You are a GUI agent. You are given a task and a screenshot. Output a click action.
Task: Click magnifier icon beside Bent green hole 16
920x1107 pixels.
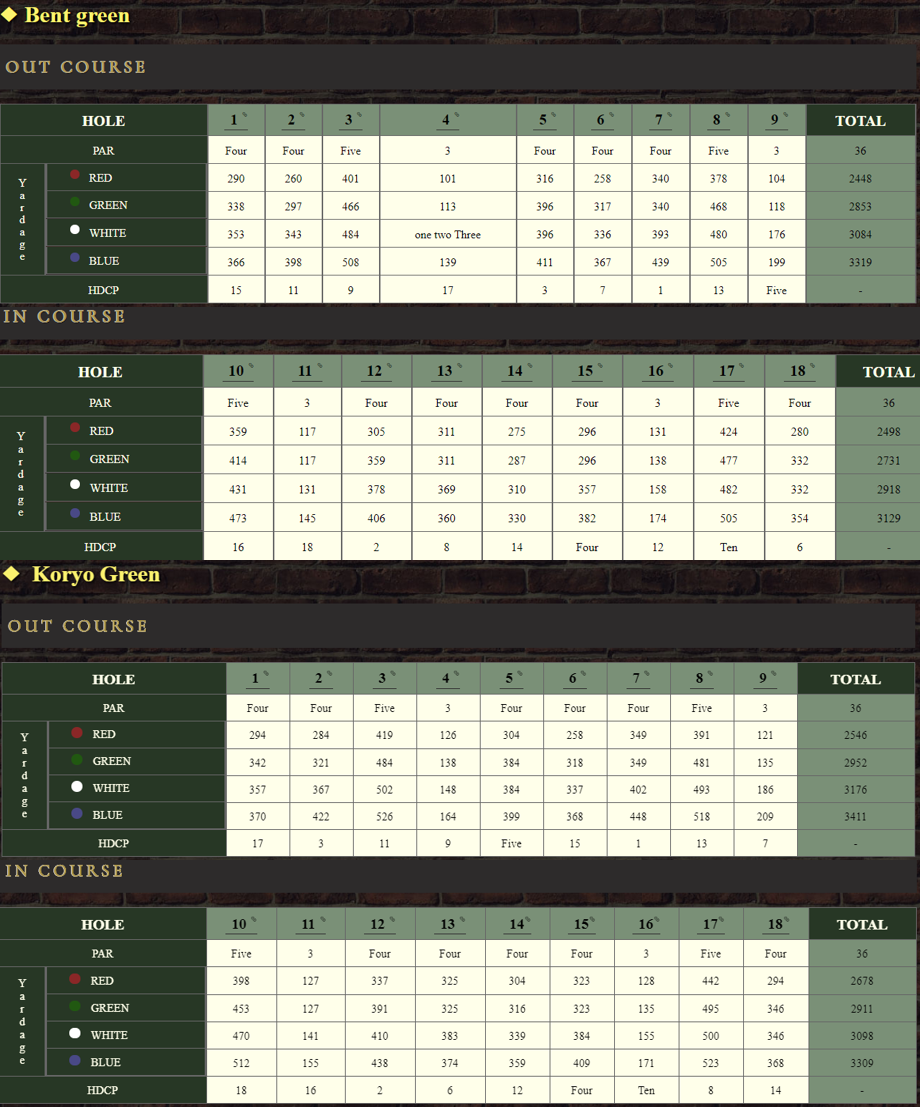671,366
